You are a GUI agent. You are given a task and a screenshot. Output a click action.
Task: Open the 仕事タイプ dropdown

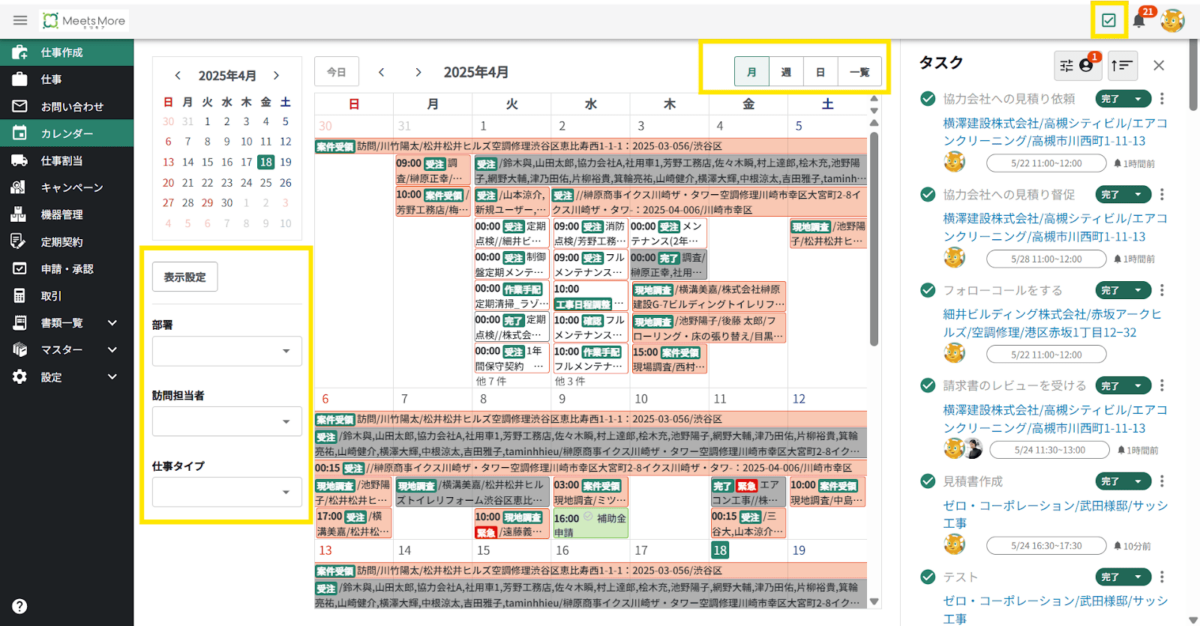click(227, 492)
